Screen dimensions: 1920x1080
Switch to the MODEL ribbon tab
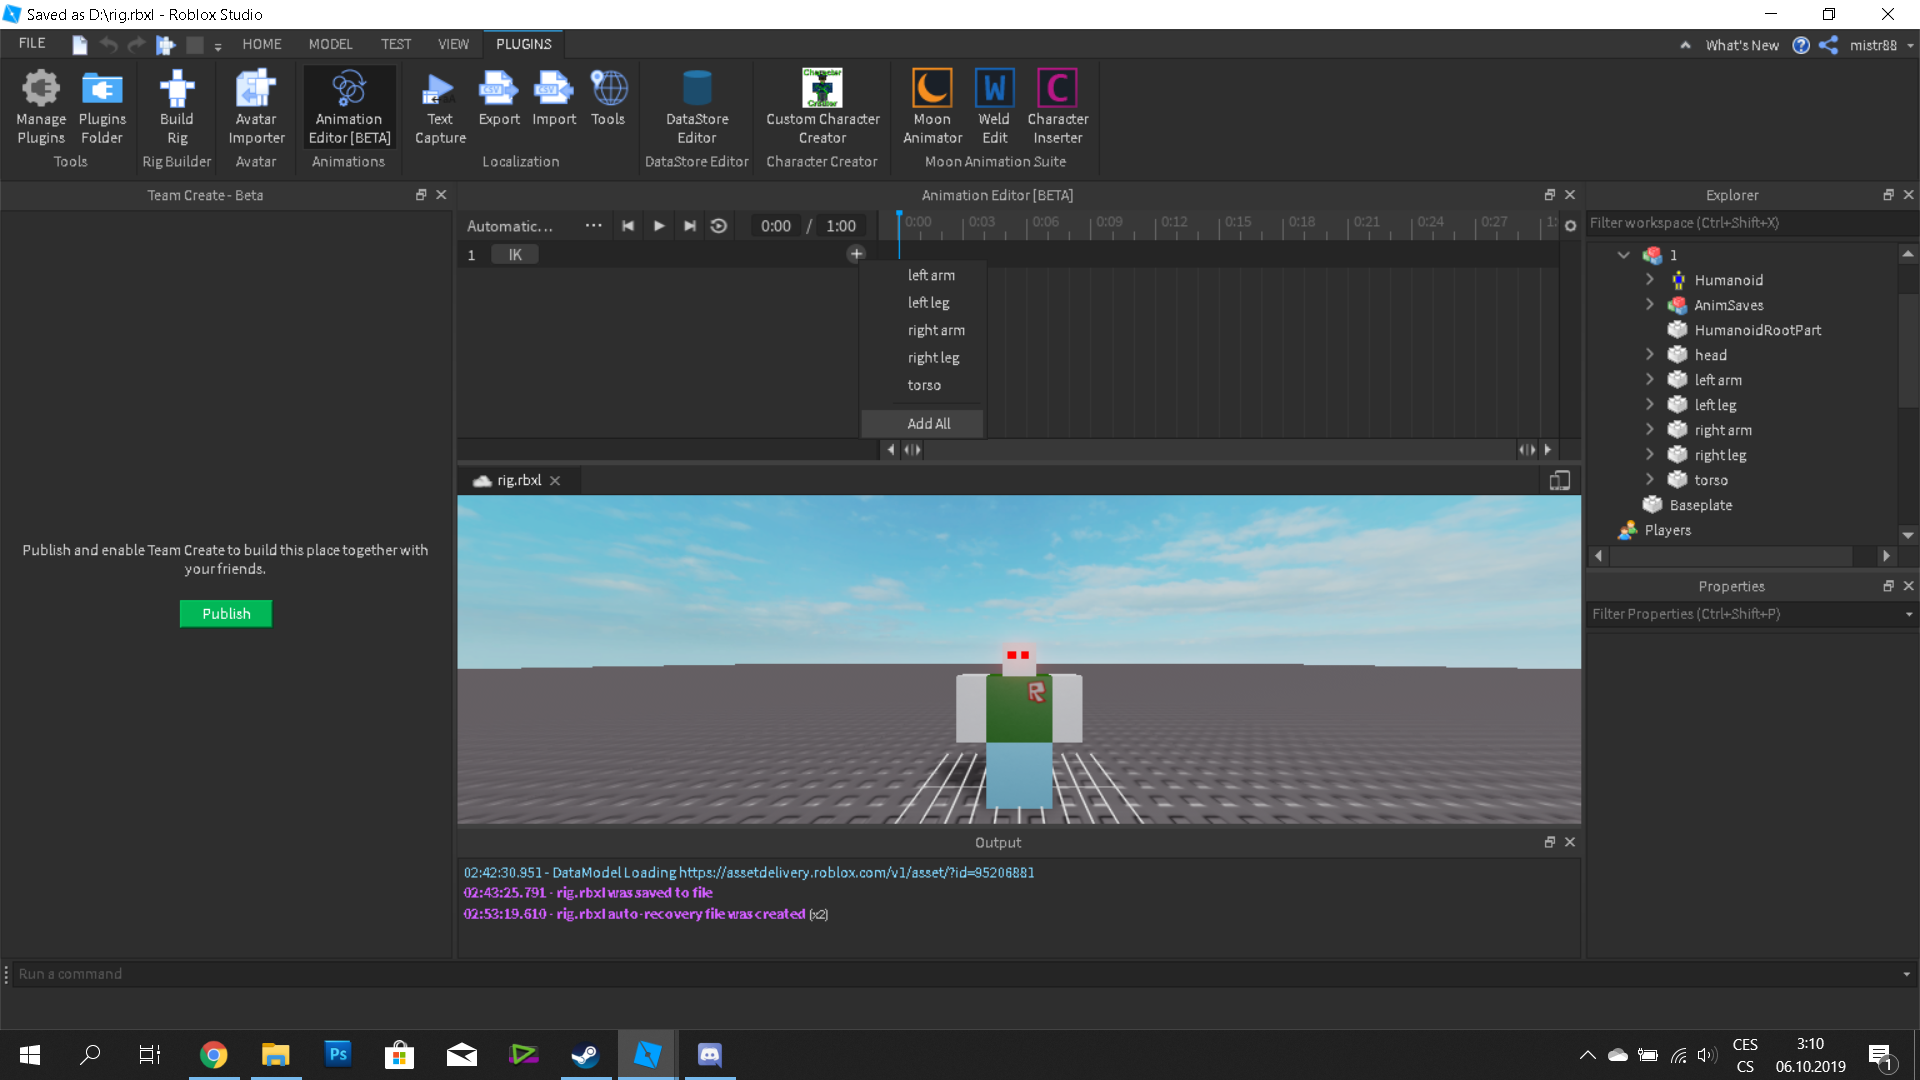[x=330, y=44]
